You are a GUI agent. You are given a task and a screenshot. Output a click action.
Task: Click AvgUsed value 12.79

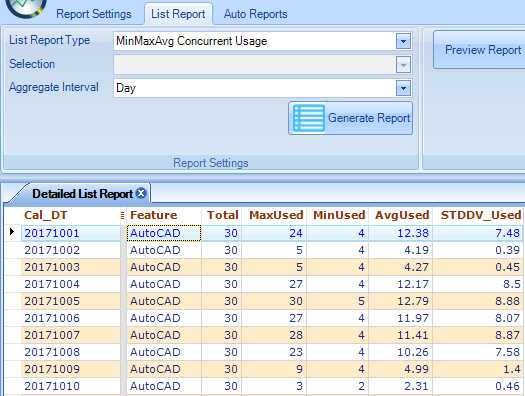tap(400, 301)
